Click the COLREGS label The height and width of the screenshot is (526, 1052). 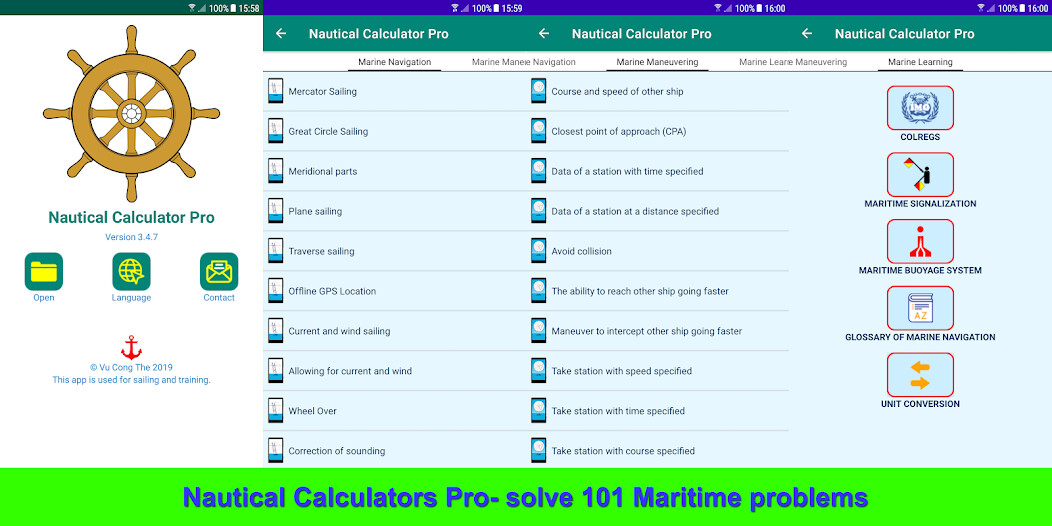(920, 137)
